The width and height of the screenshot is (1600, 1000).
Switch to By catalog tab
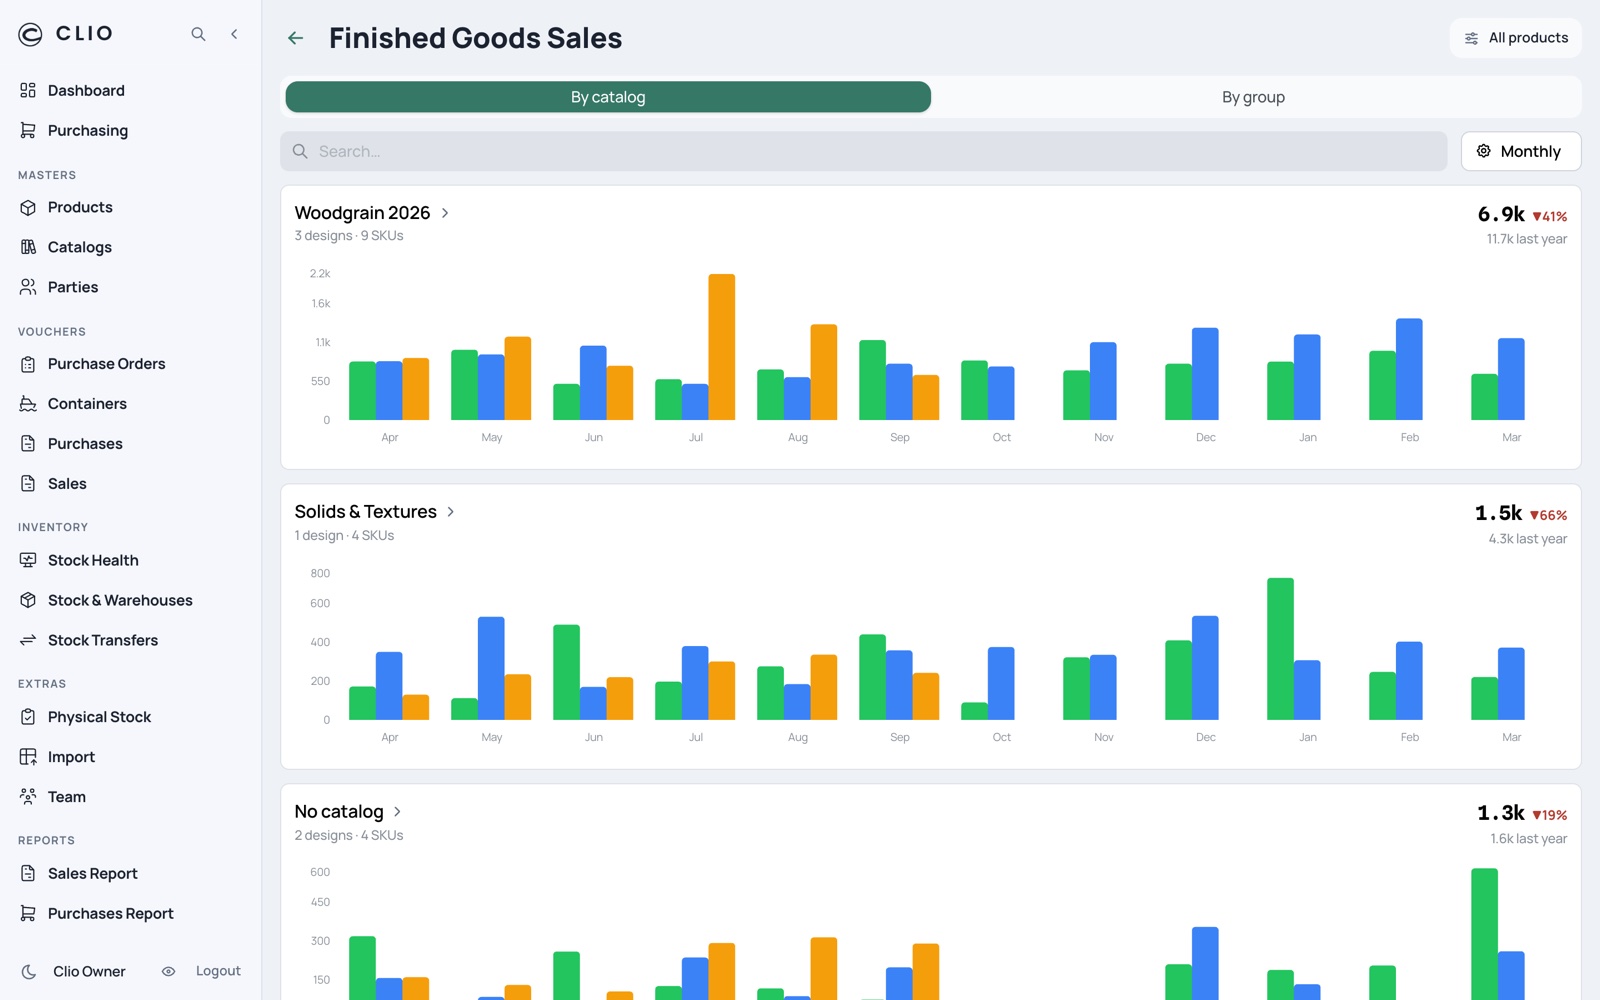[x=608, y=97]
